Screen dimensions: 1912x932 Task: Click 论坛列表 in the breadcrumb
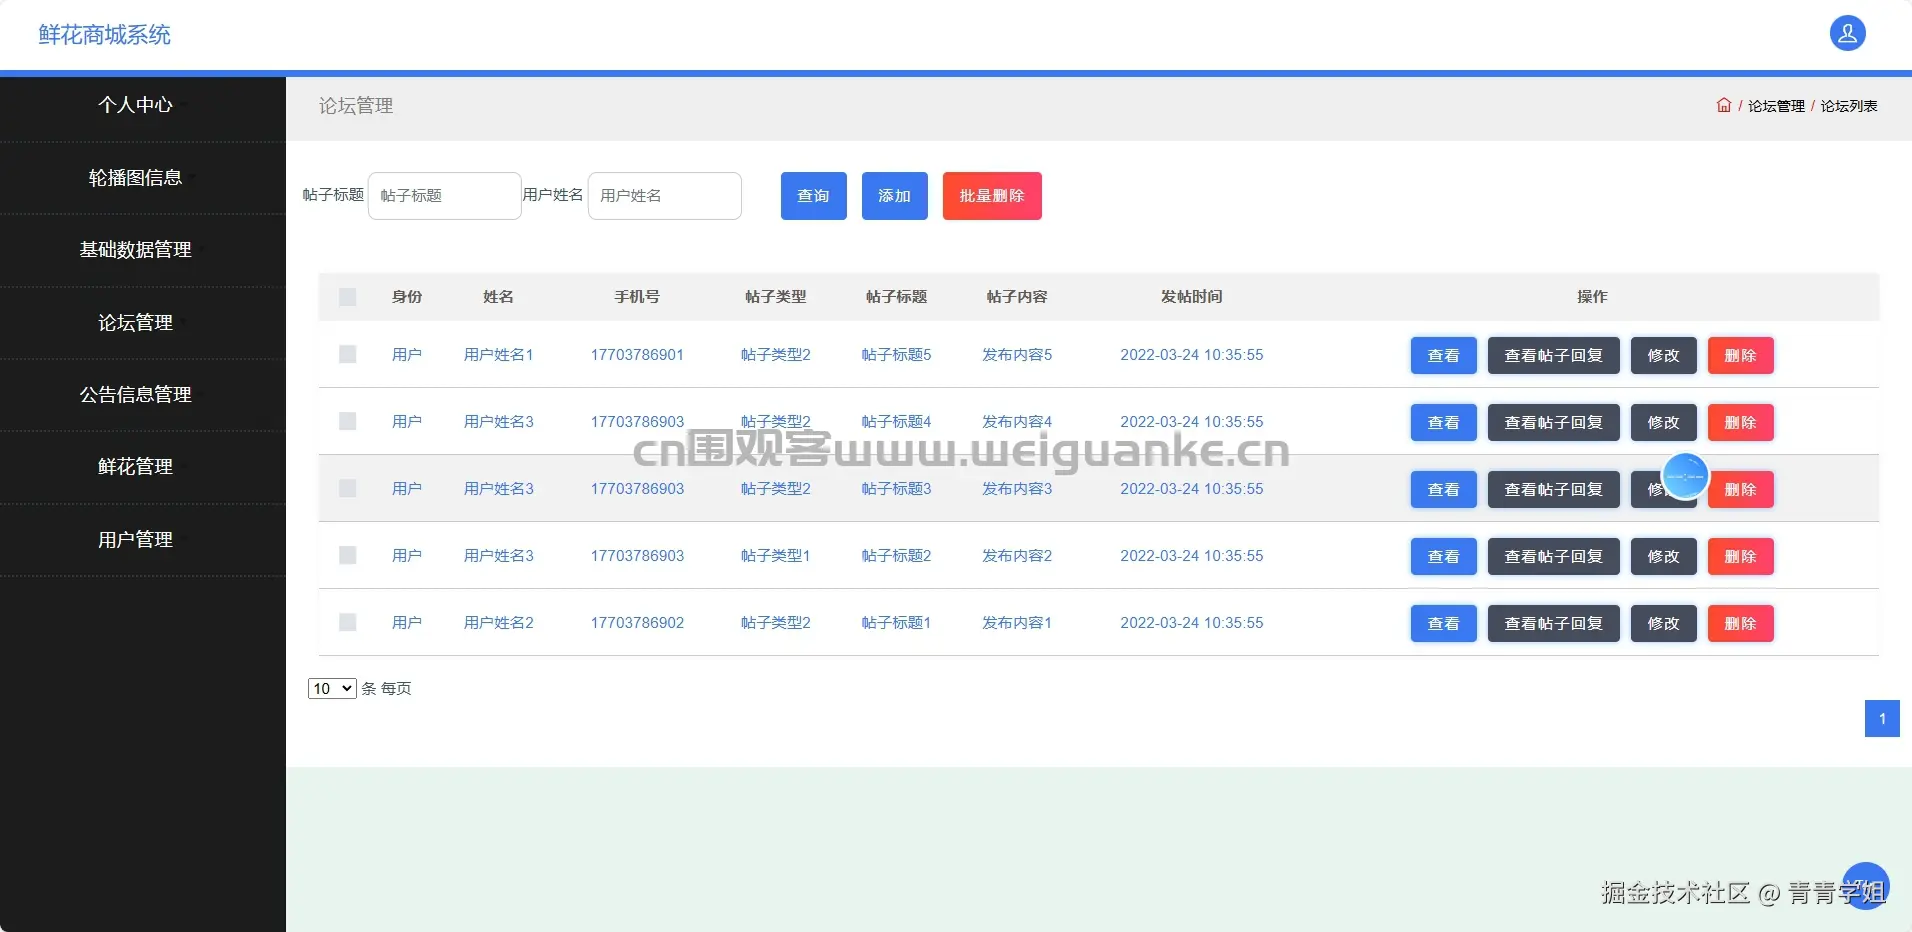pyautogui.click(x=1848, y=106)
